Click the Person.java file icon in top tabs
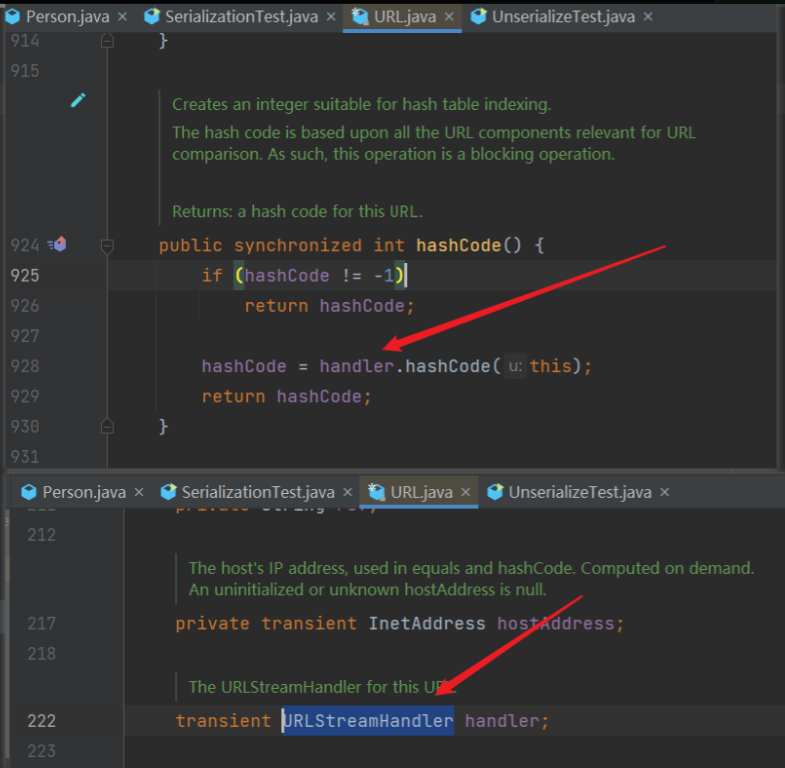The image size is (785, 768). pos(13,17)
